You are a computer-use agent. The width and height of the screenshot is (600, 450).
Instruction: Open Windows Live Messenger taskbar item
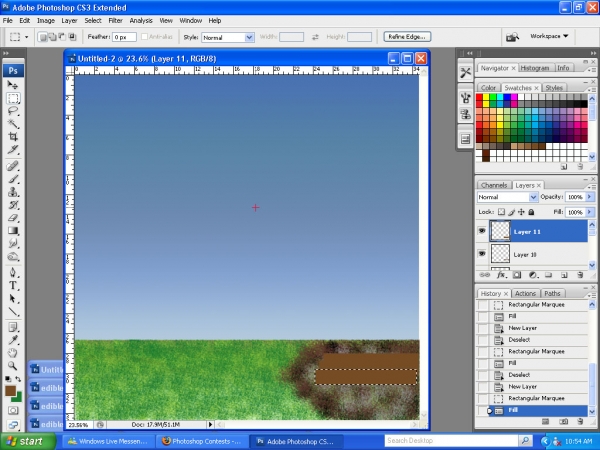coord(109,441)
